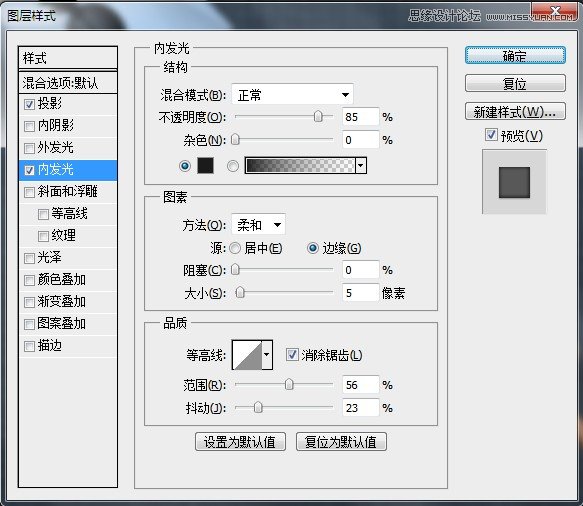This screenshot has width=583, height=506.
Task: Choose 边缘(G) as the source
Action: 313,248
